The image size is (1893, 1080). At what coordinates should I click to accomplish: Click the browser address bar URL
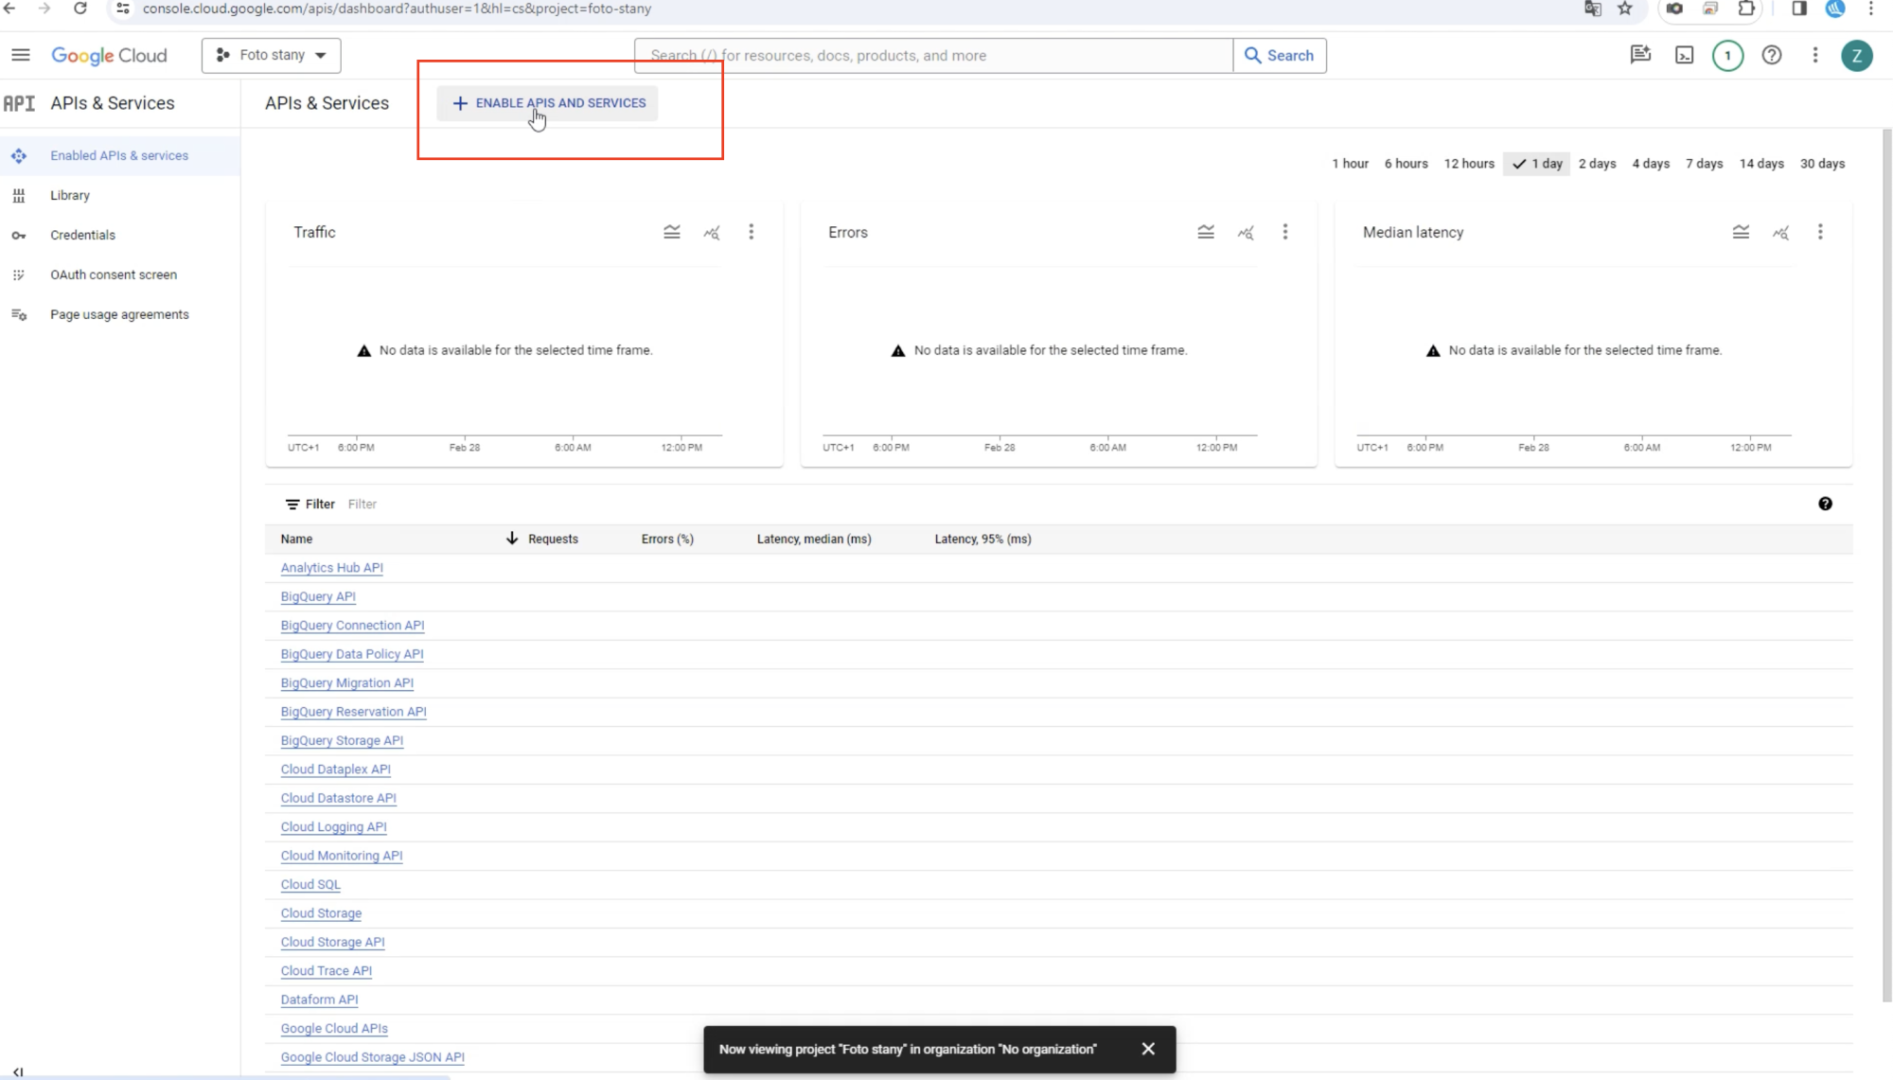point(397,9)
